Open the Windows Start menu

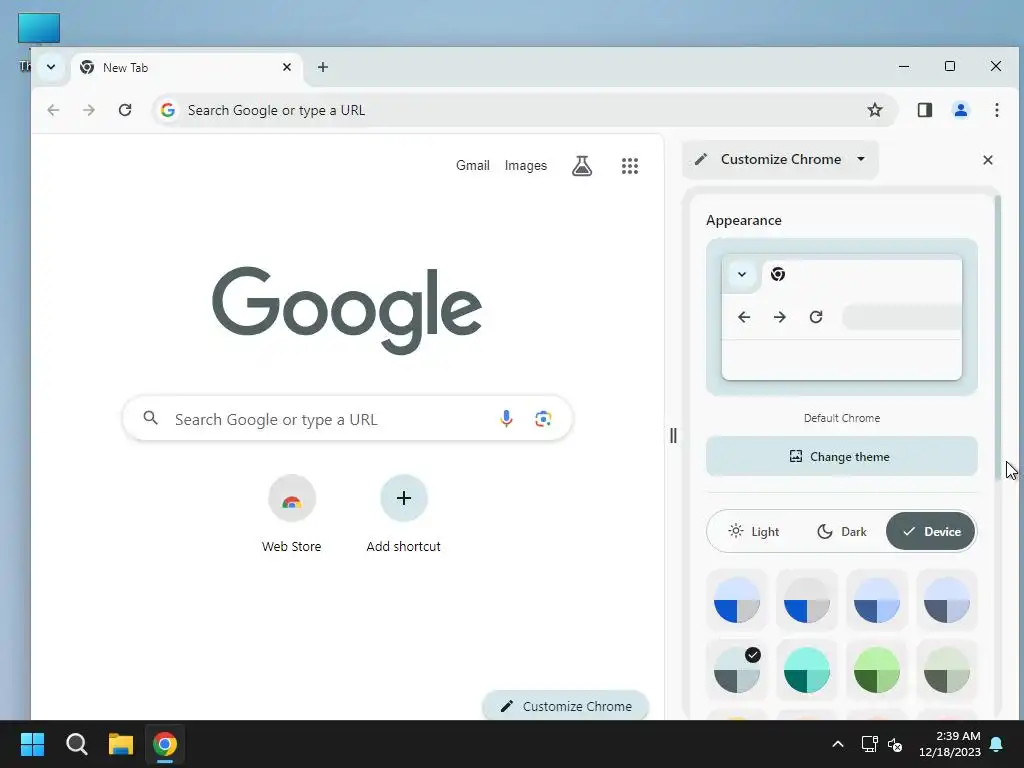tap(32, 744)
